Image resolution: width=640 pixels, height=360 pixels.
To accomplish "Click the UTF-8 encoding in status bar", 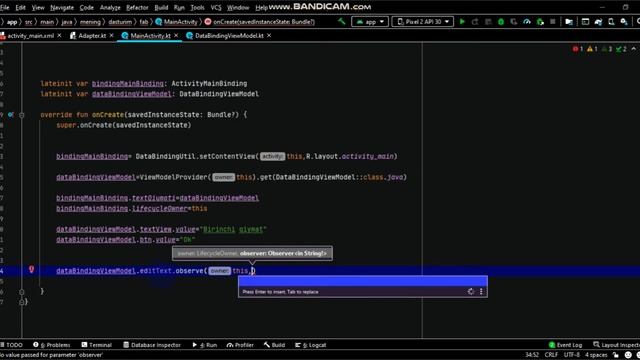I will (571, 355).
